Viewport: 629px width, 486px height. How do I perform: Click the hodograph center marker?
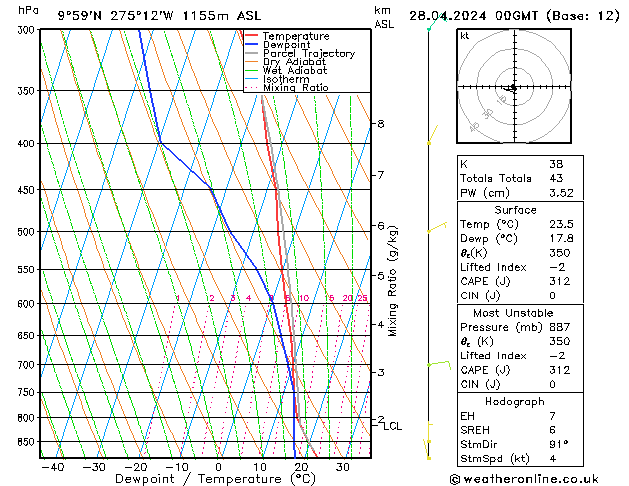(x=512, y=88)
